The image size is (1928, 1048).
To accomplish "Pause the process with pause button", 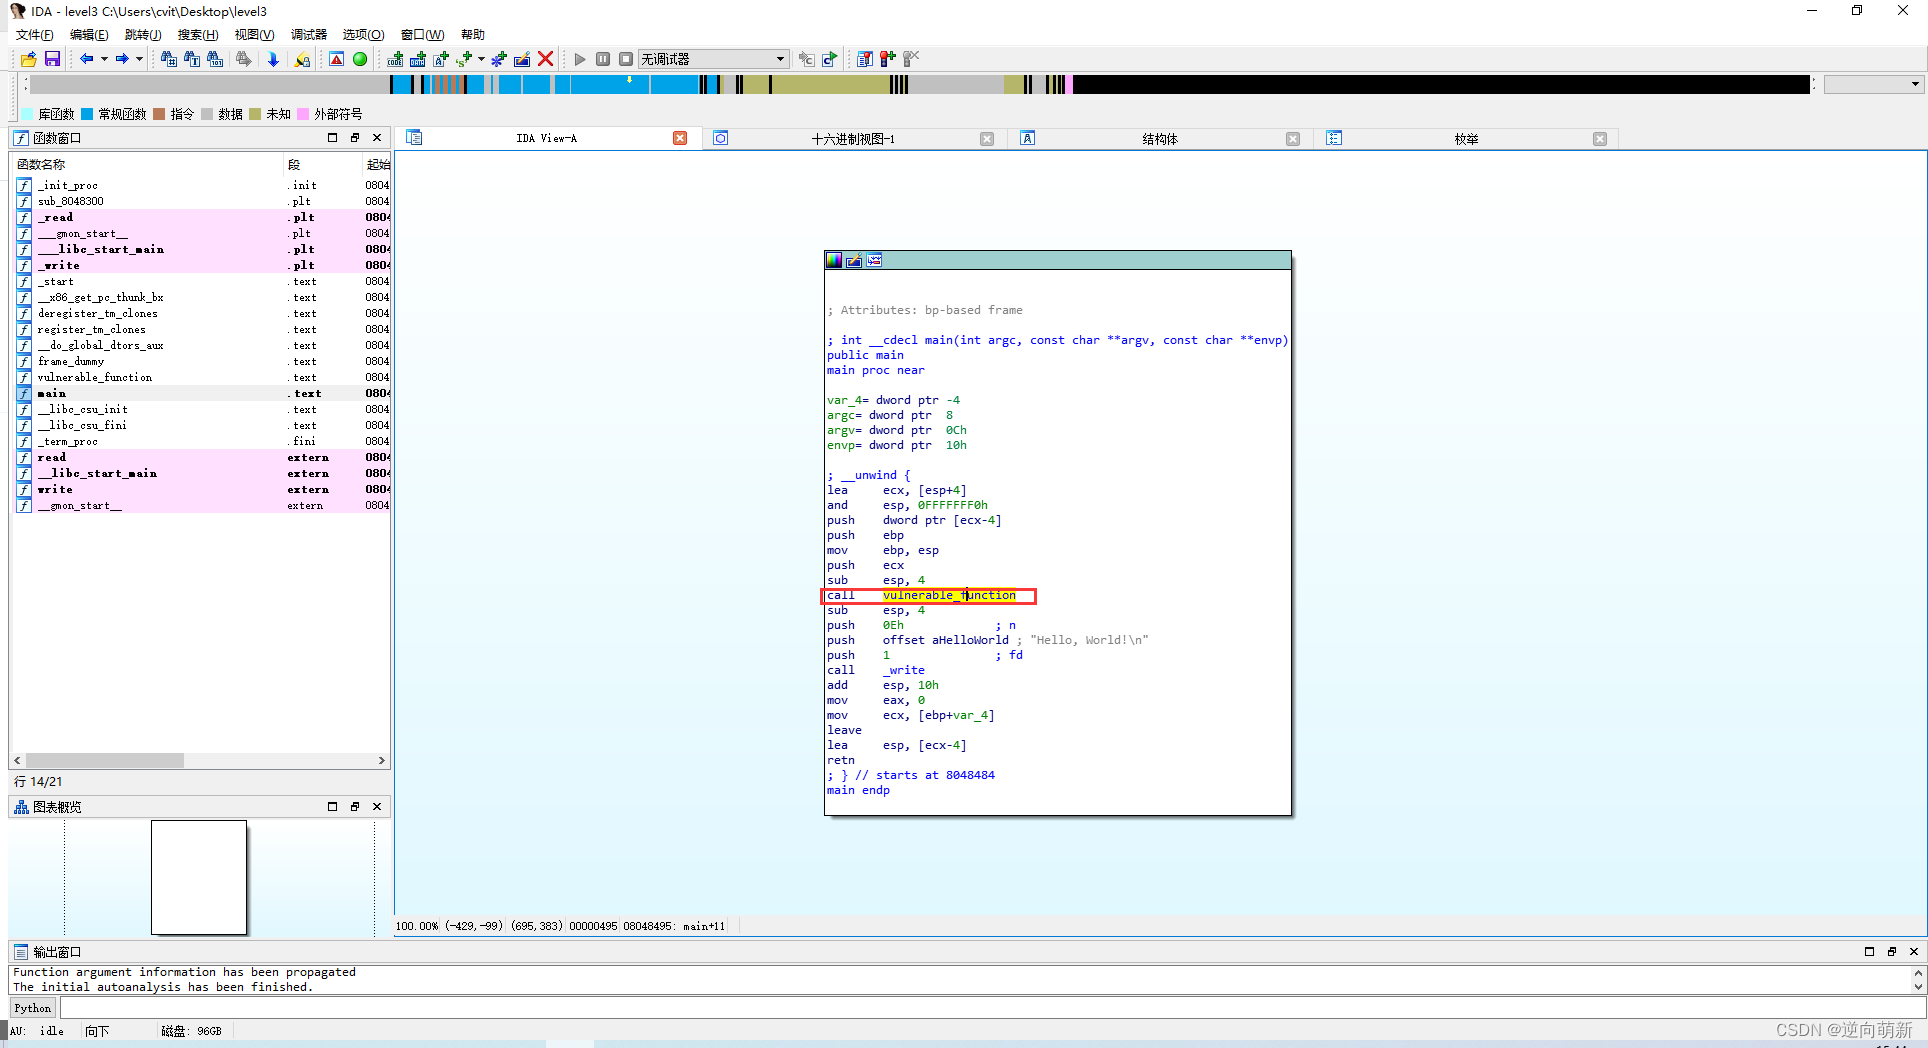I will (x=603, y=59).
